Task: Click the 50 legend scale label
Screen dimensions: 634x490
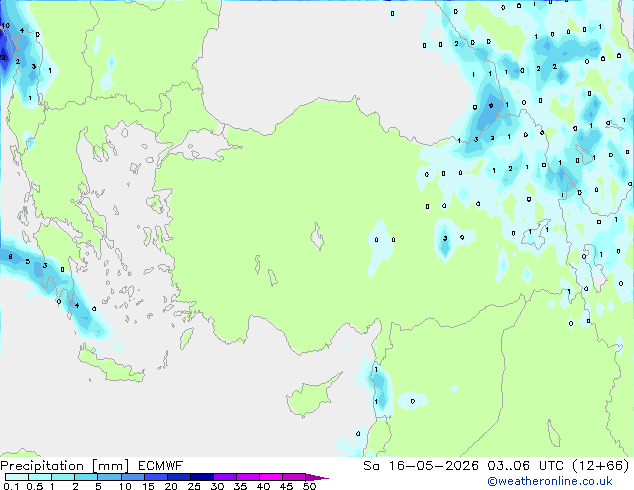Action: click(x=309, y=486)
